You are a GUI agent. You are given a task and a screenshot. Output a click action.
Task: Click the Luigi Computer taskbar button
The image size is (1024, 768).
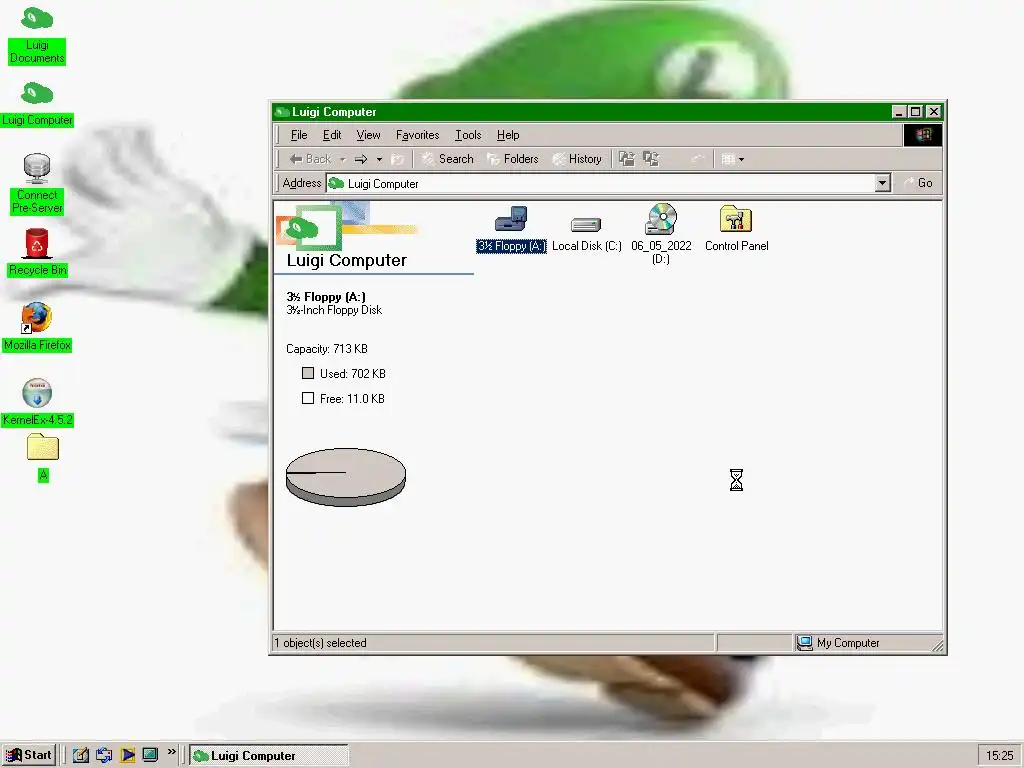[x=269, y=756]
